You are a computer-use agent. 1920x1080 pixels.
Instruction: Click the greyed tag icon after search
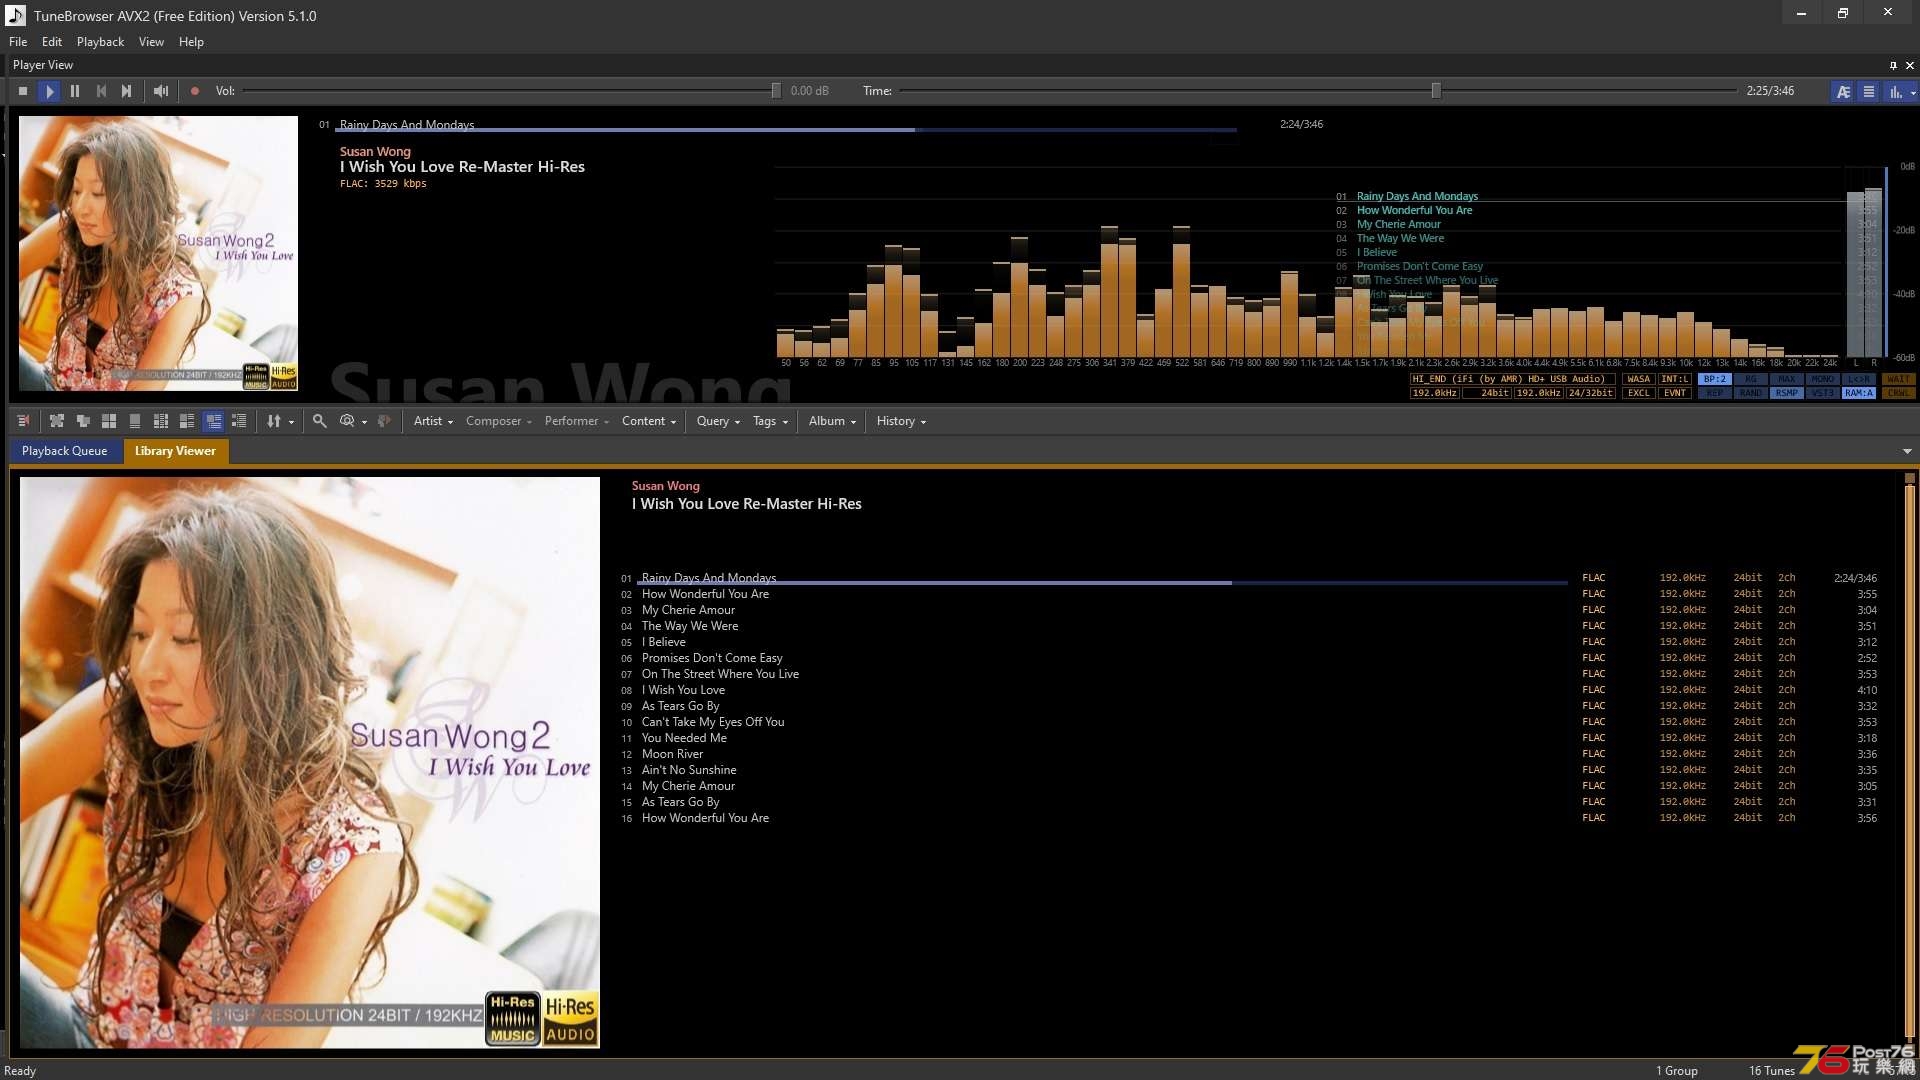[385, 421]
